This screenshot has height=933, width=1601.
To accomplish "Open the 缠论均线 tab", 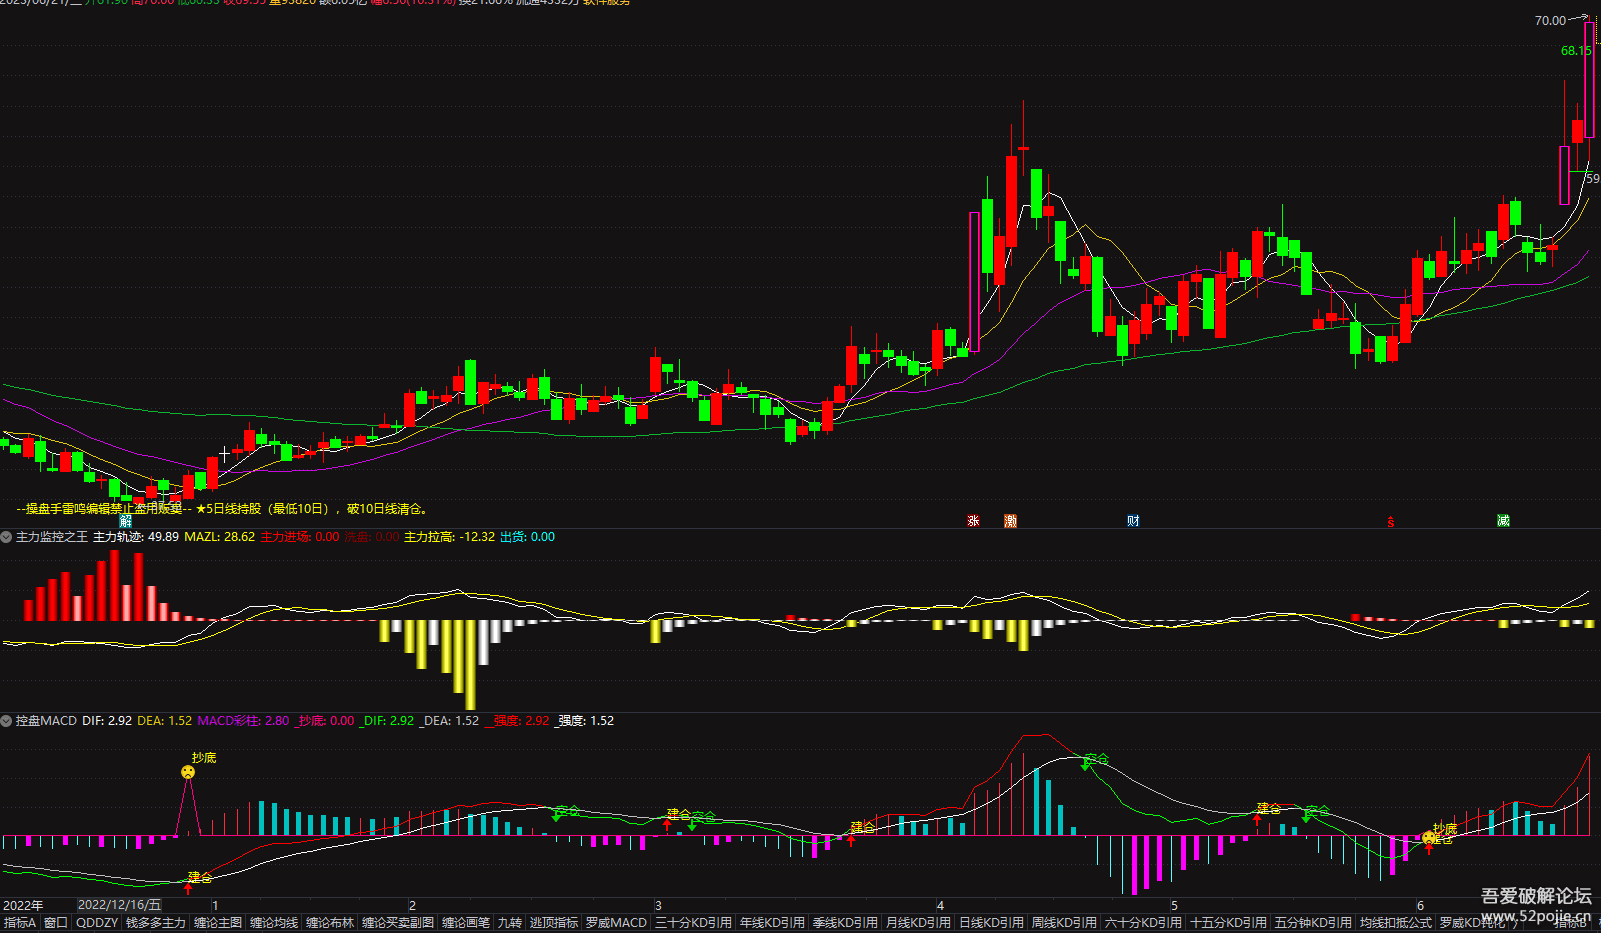I will 274,923.
